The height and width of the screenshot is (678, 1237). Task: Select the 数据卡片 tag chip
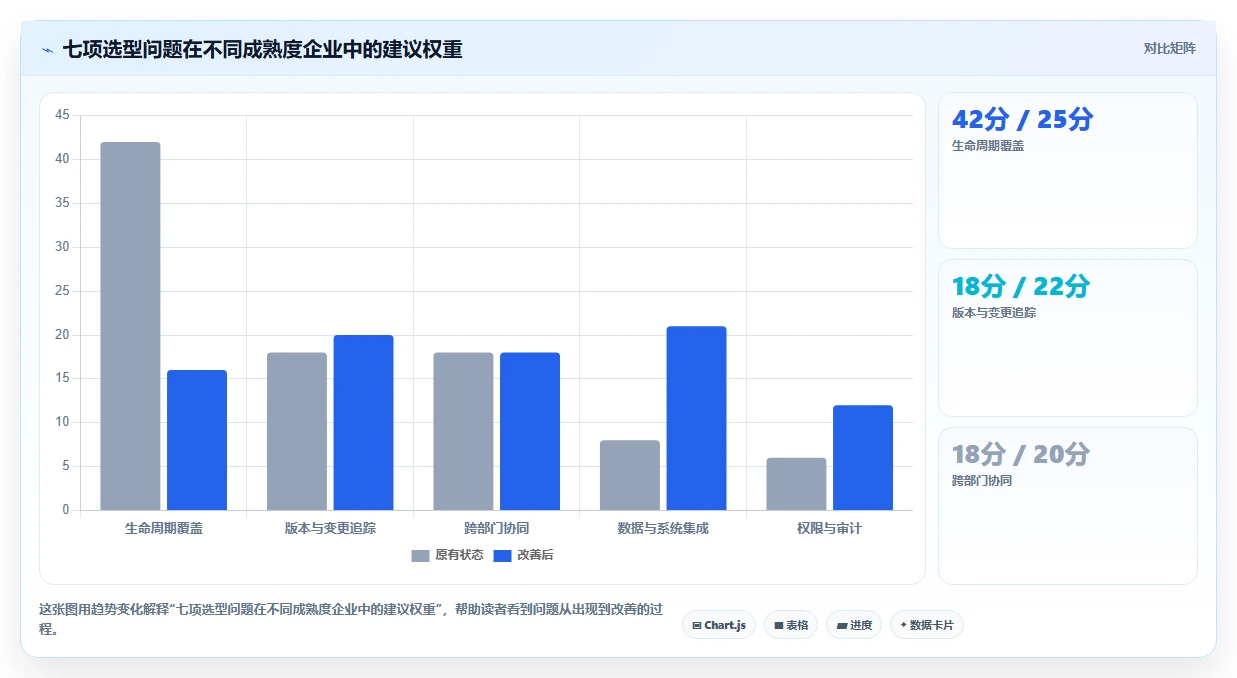click(927, 625)
